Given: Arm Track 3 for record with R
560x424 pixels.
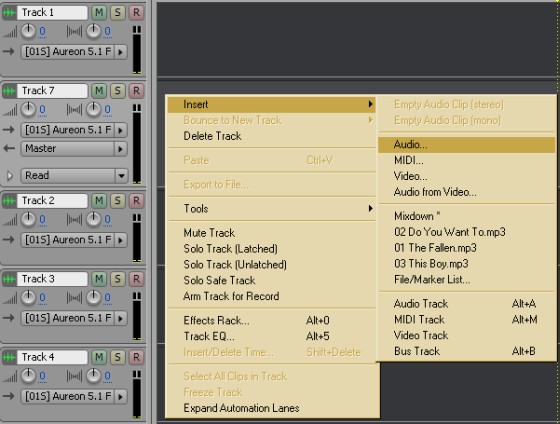Looking at the screenshot, I should click(x=136, y=279).
